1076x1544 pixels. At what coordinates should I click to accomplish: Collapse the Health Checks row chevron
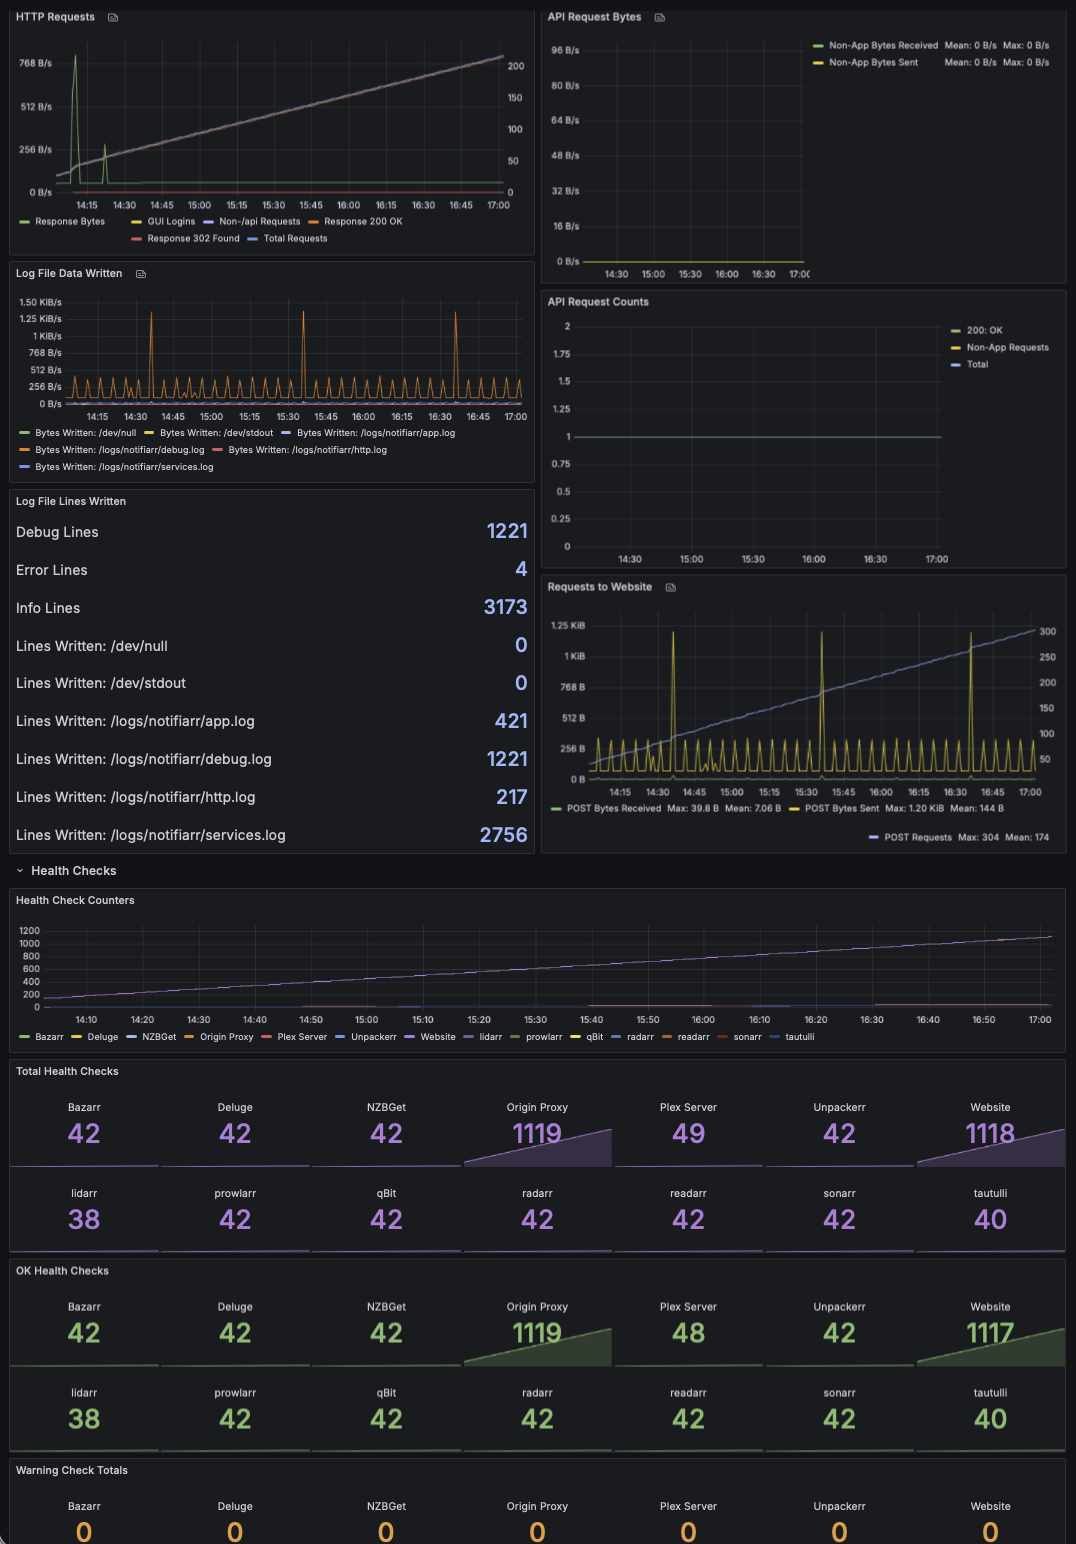coord(20,871)
